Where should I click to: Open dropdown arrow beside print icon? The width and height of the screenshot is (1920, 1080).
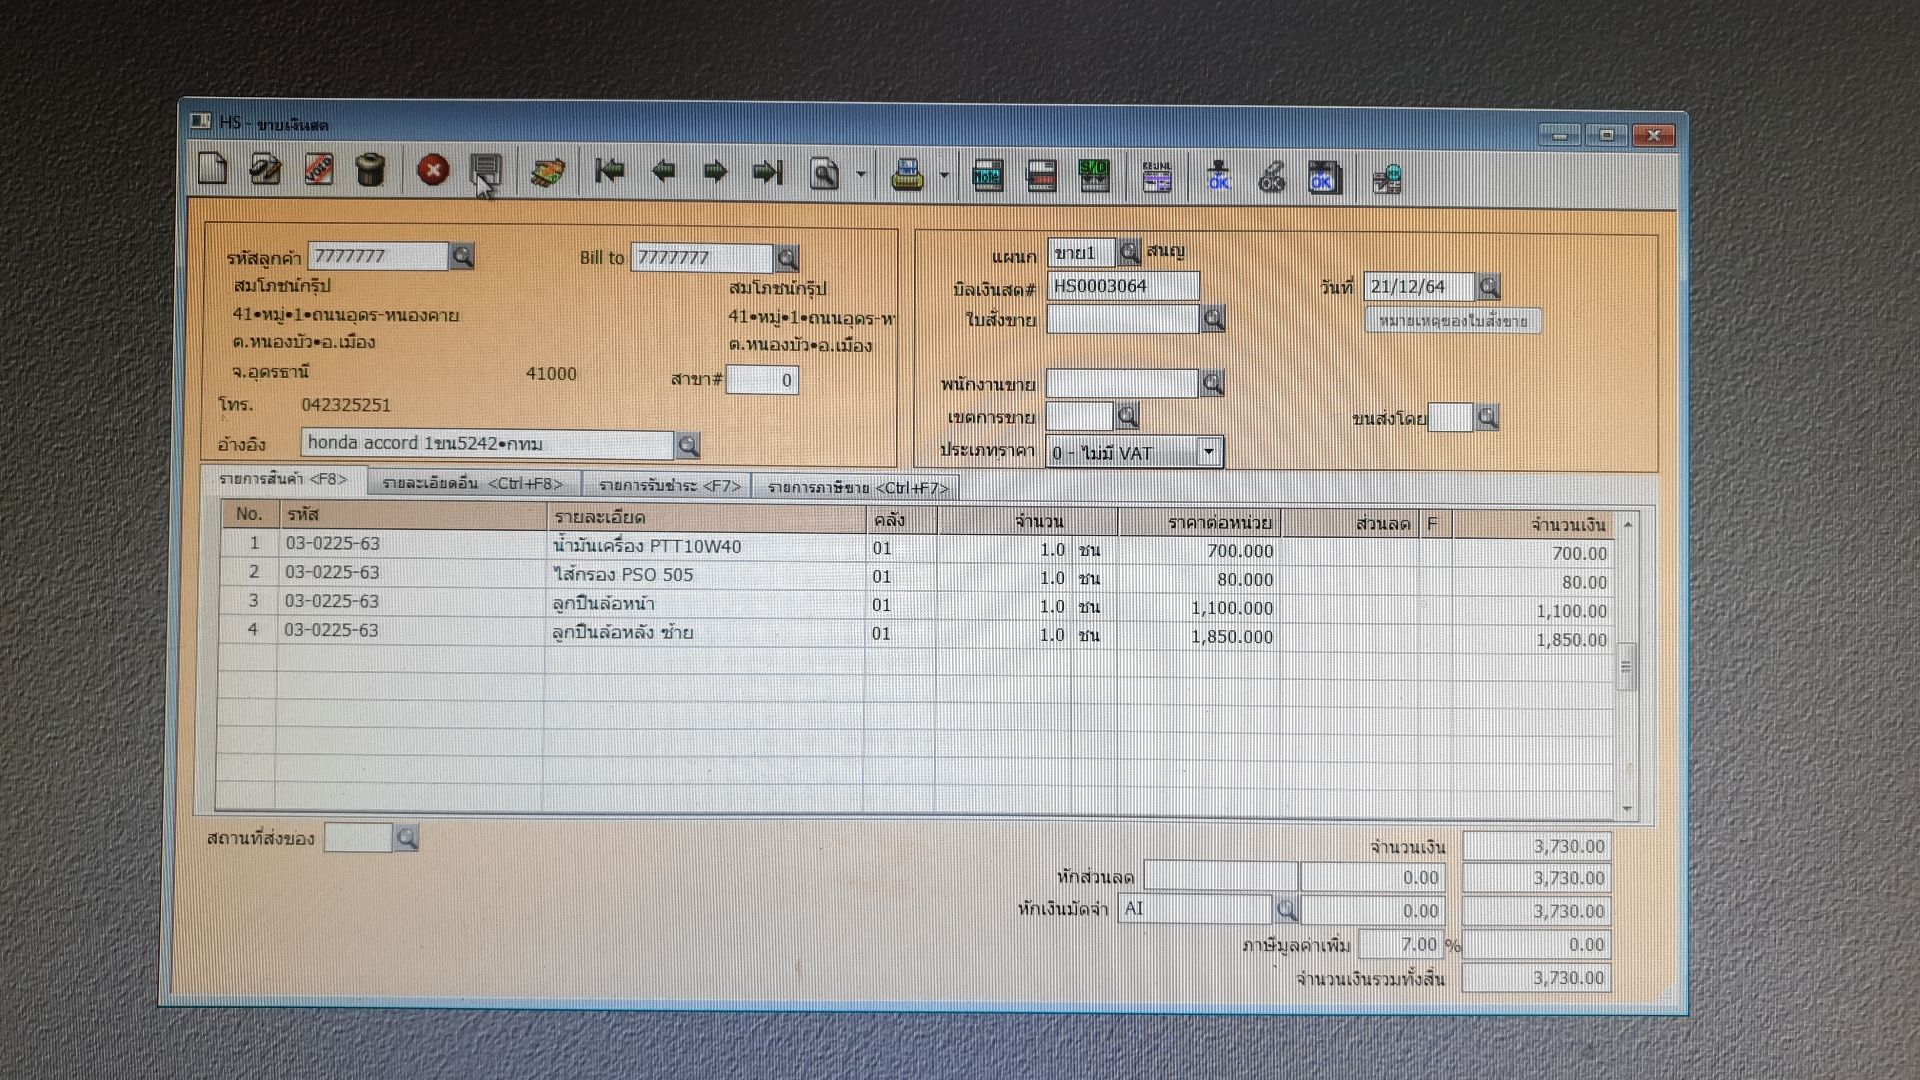[944, 177]
